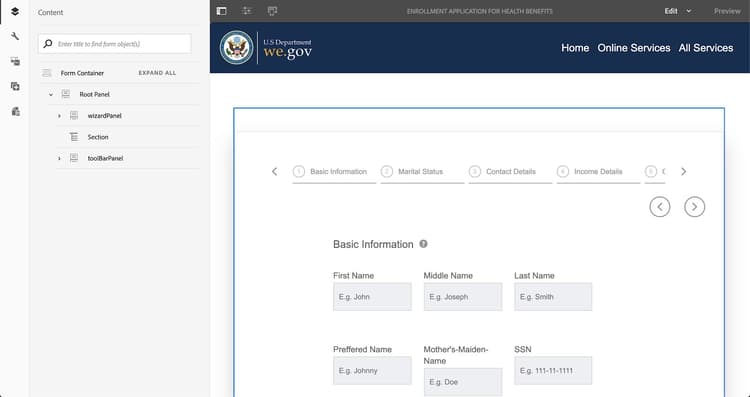This screenshot has height=397, width=750.
Task: Open the emulator device icon in toolbar
Action: [272, 11]
